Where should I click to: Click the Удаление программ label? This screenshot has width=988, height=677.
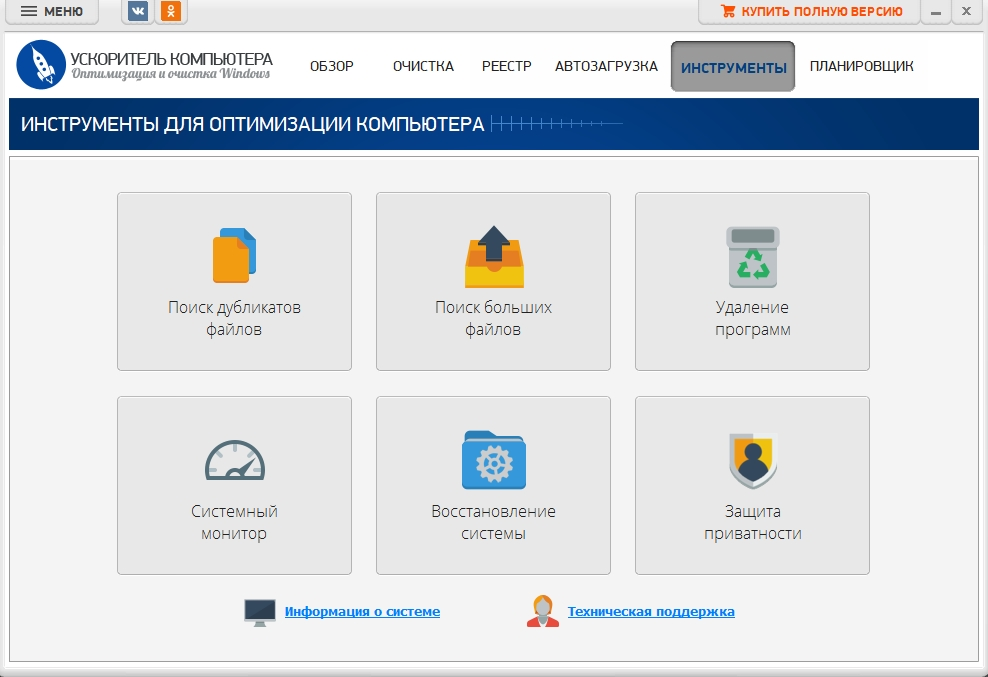[x=752, y=318]
